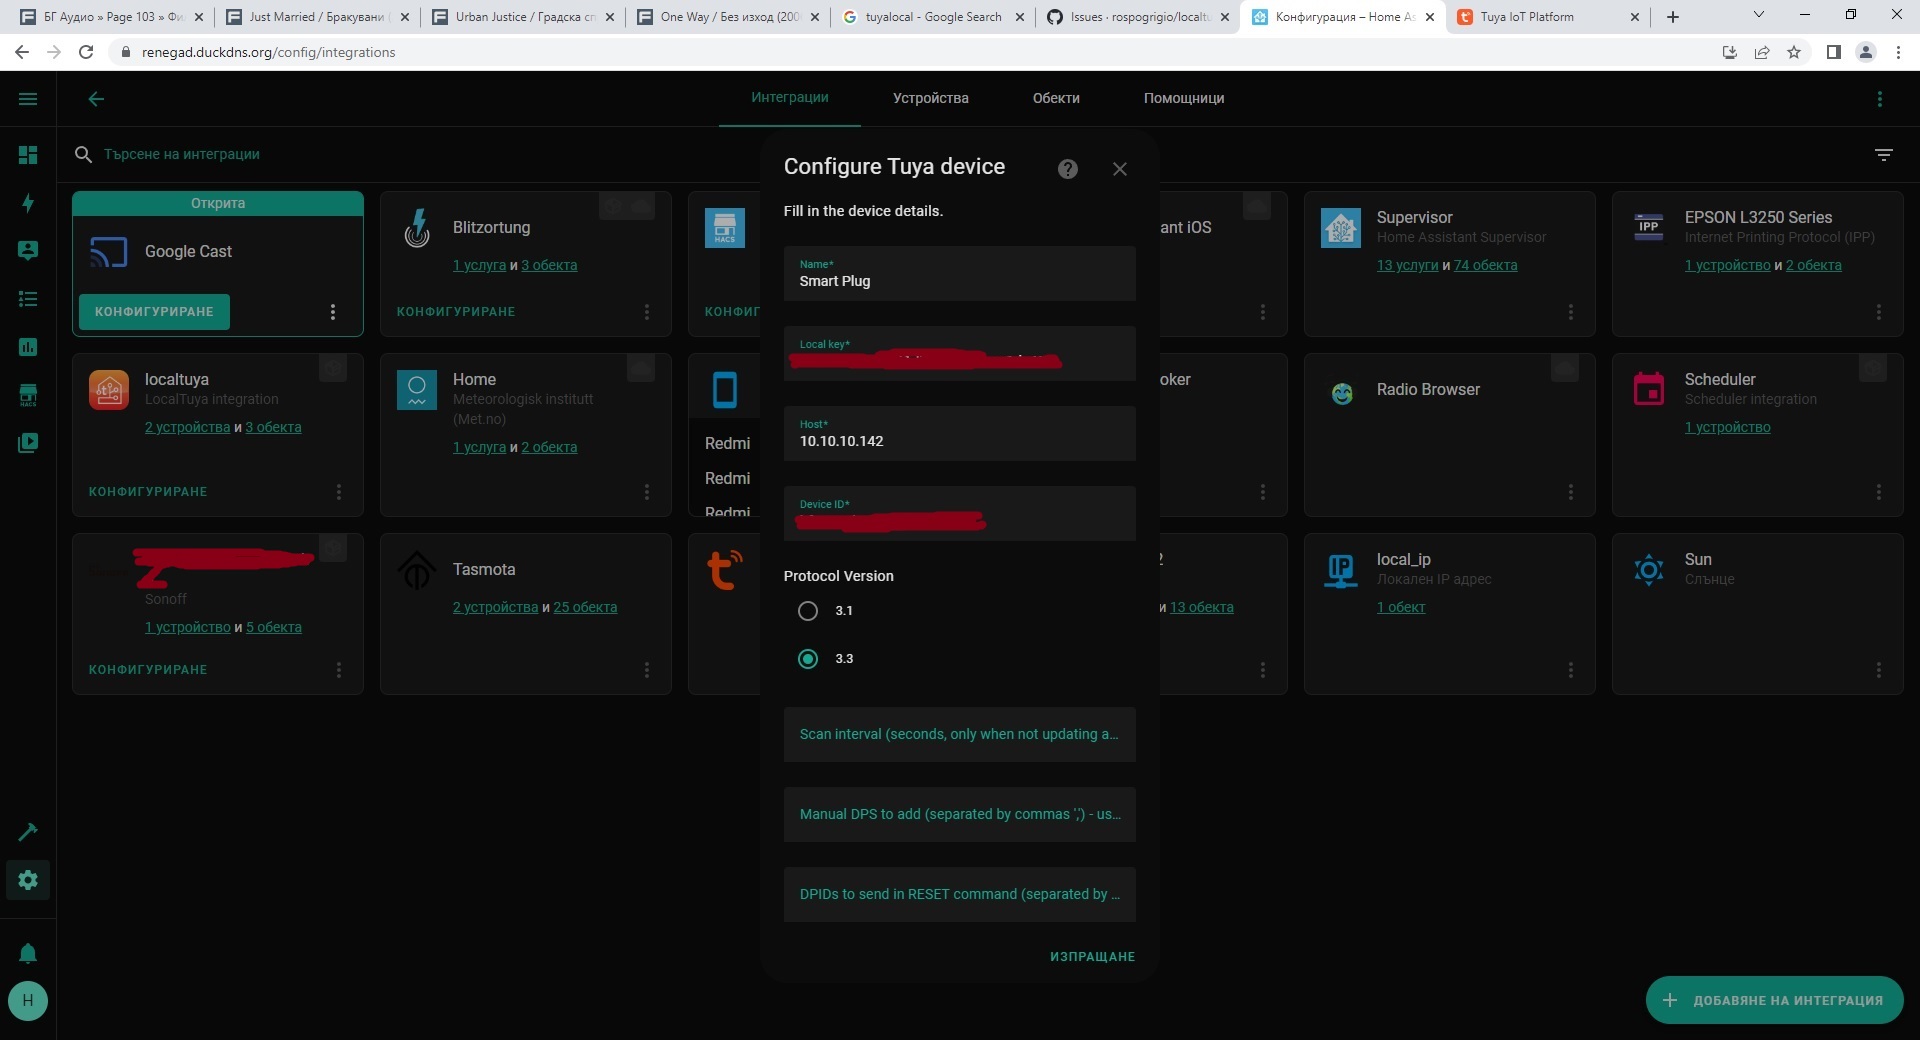
Task: Open the page overflow menu at top right
Action: pyautogui.click(x=1880, y=99)
